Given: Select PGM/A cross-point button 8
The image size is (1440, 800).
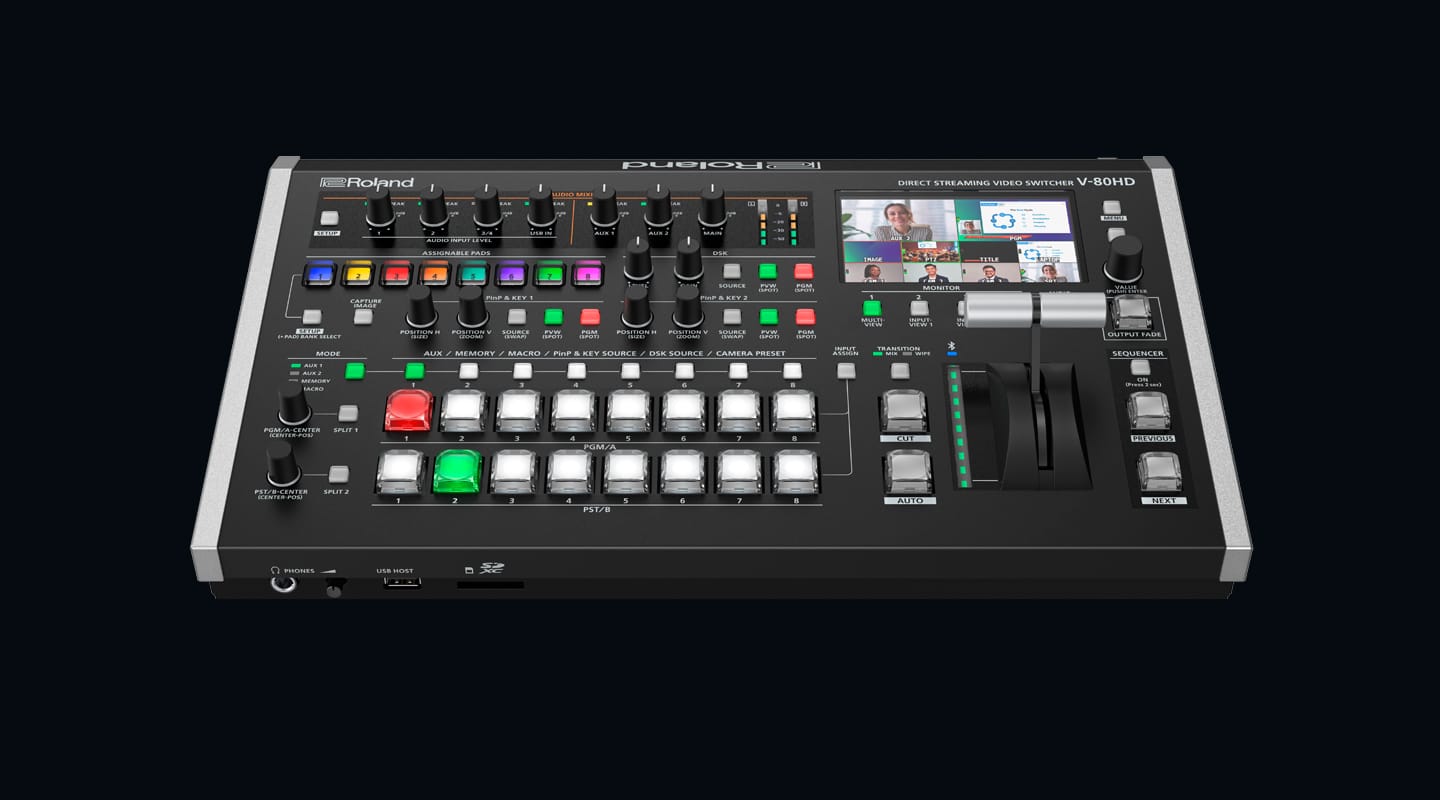Looking at the screenshot, I should [x=794, y=411].
